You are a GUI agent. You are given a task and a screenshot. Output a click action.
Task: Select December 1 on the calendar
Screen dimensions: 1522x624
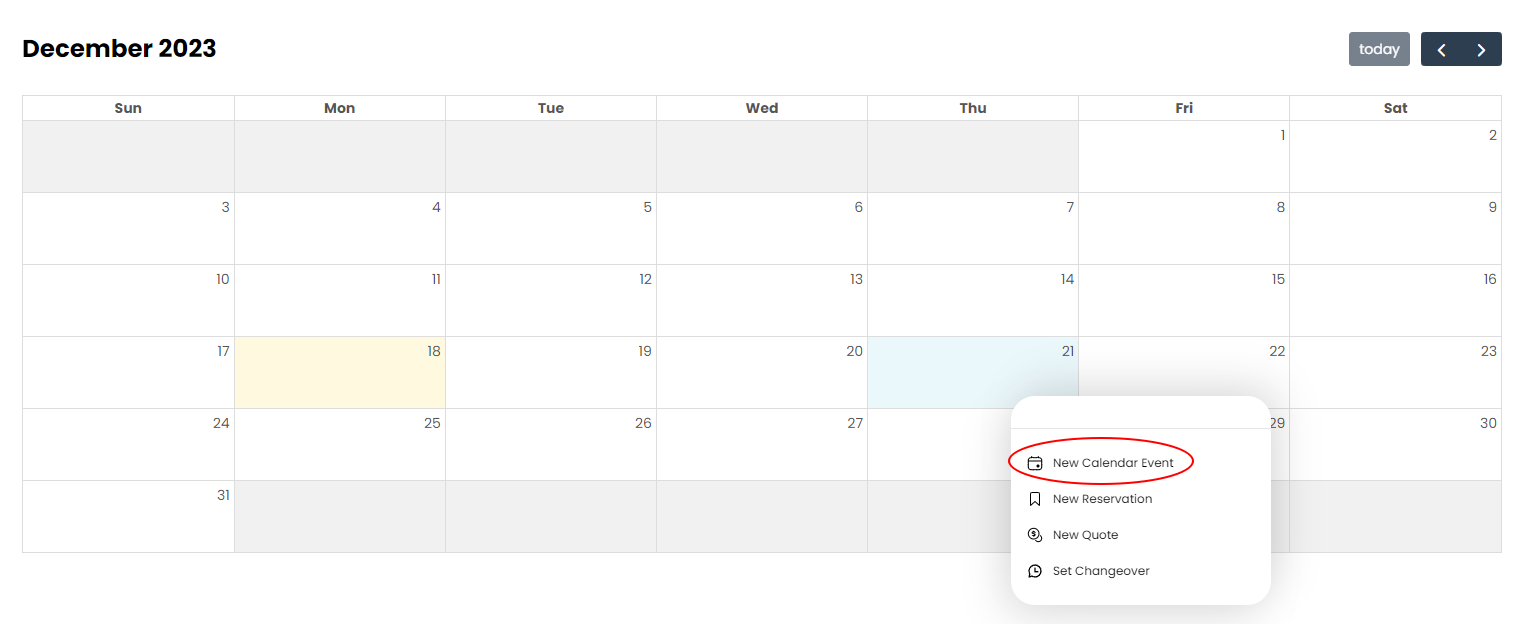pyautogui.click(x=1184, y=155)
